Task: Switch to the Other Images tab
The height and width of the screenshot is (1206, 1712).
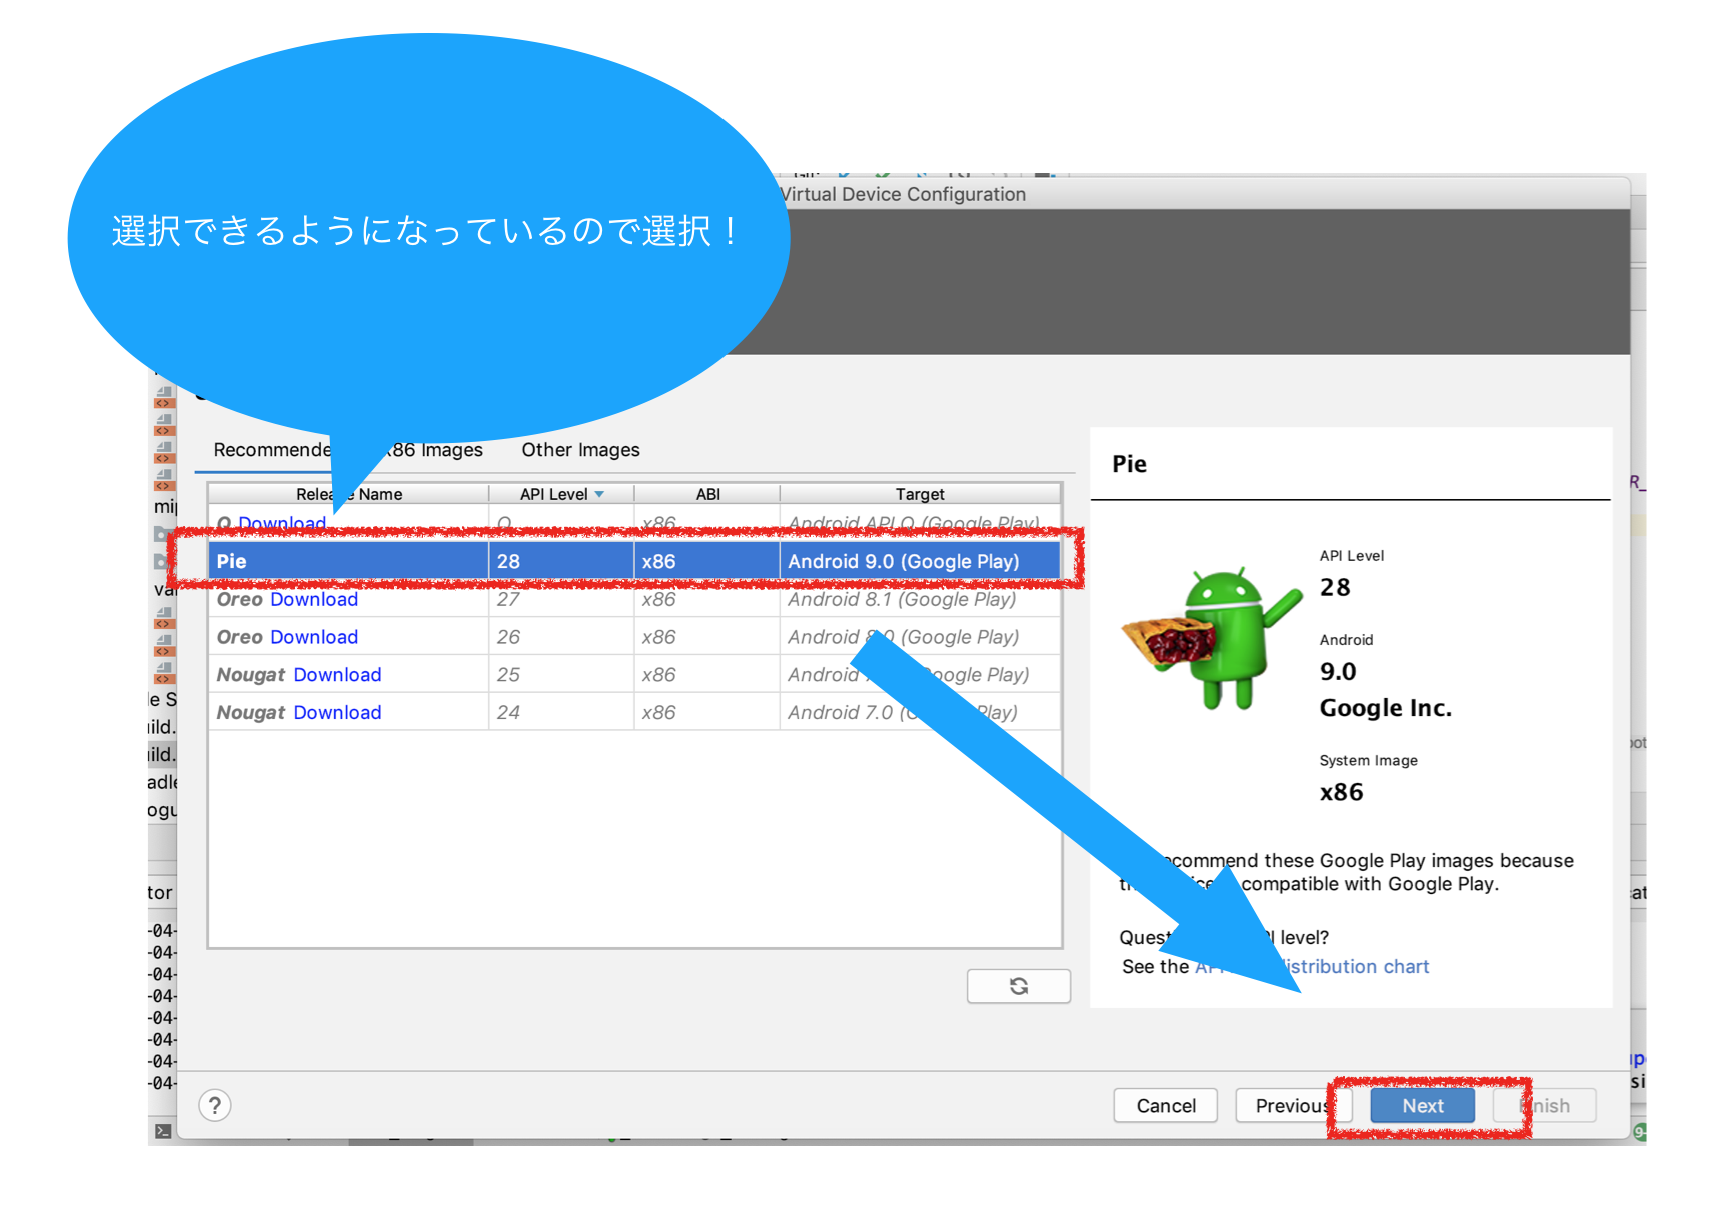Action: (580, 450)
